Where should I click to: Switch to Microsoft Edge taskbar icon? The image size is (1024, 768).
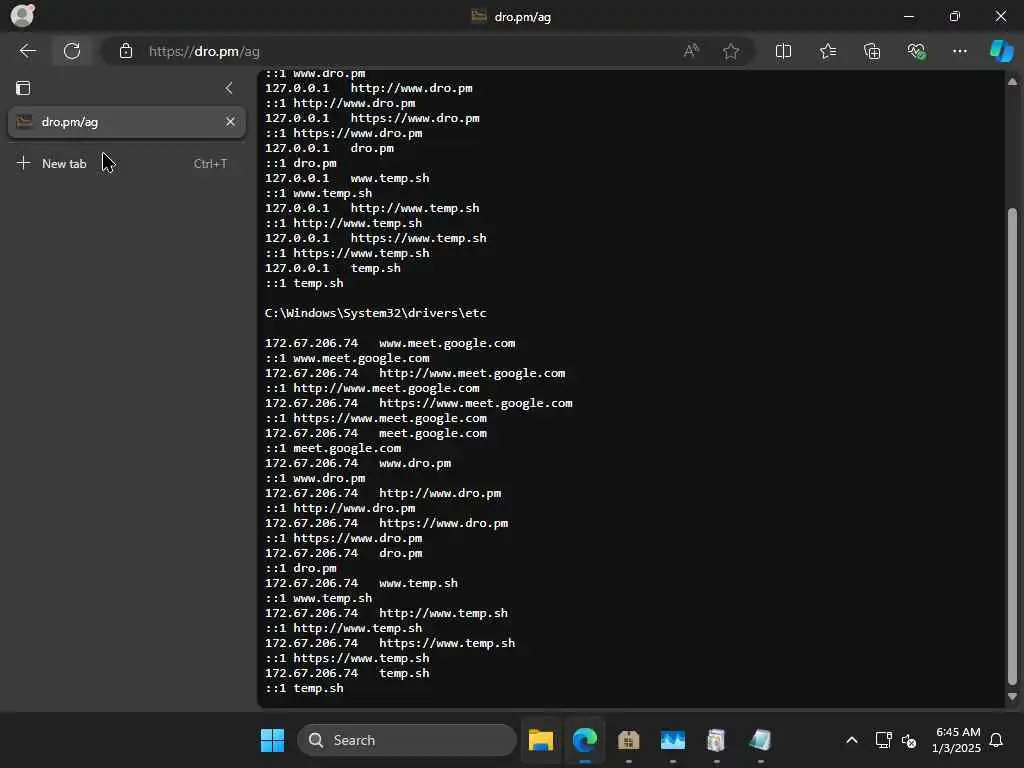pos(584,740)
